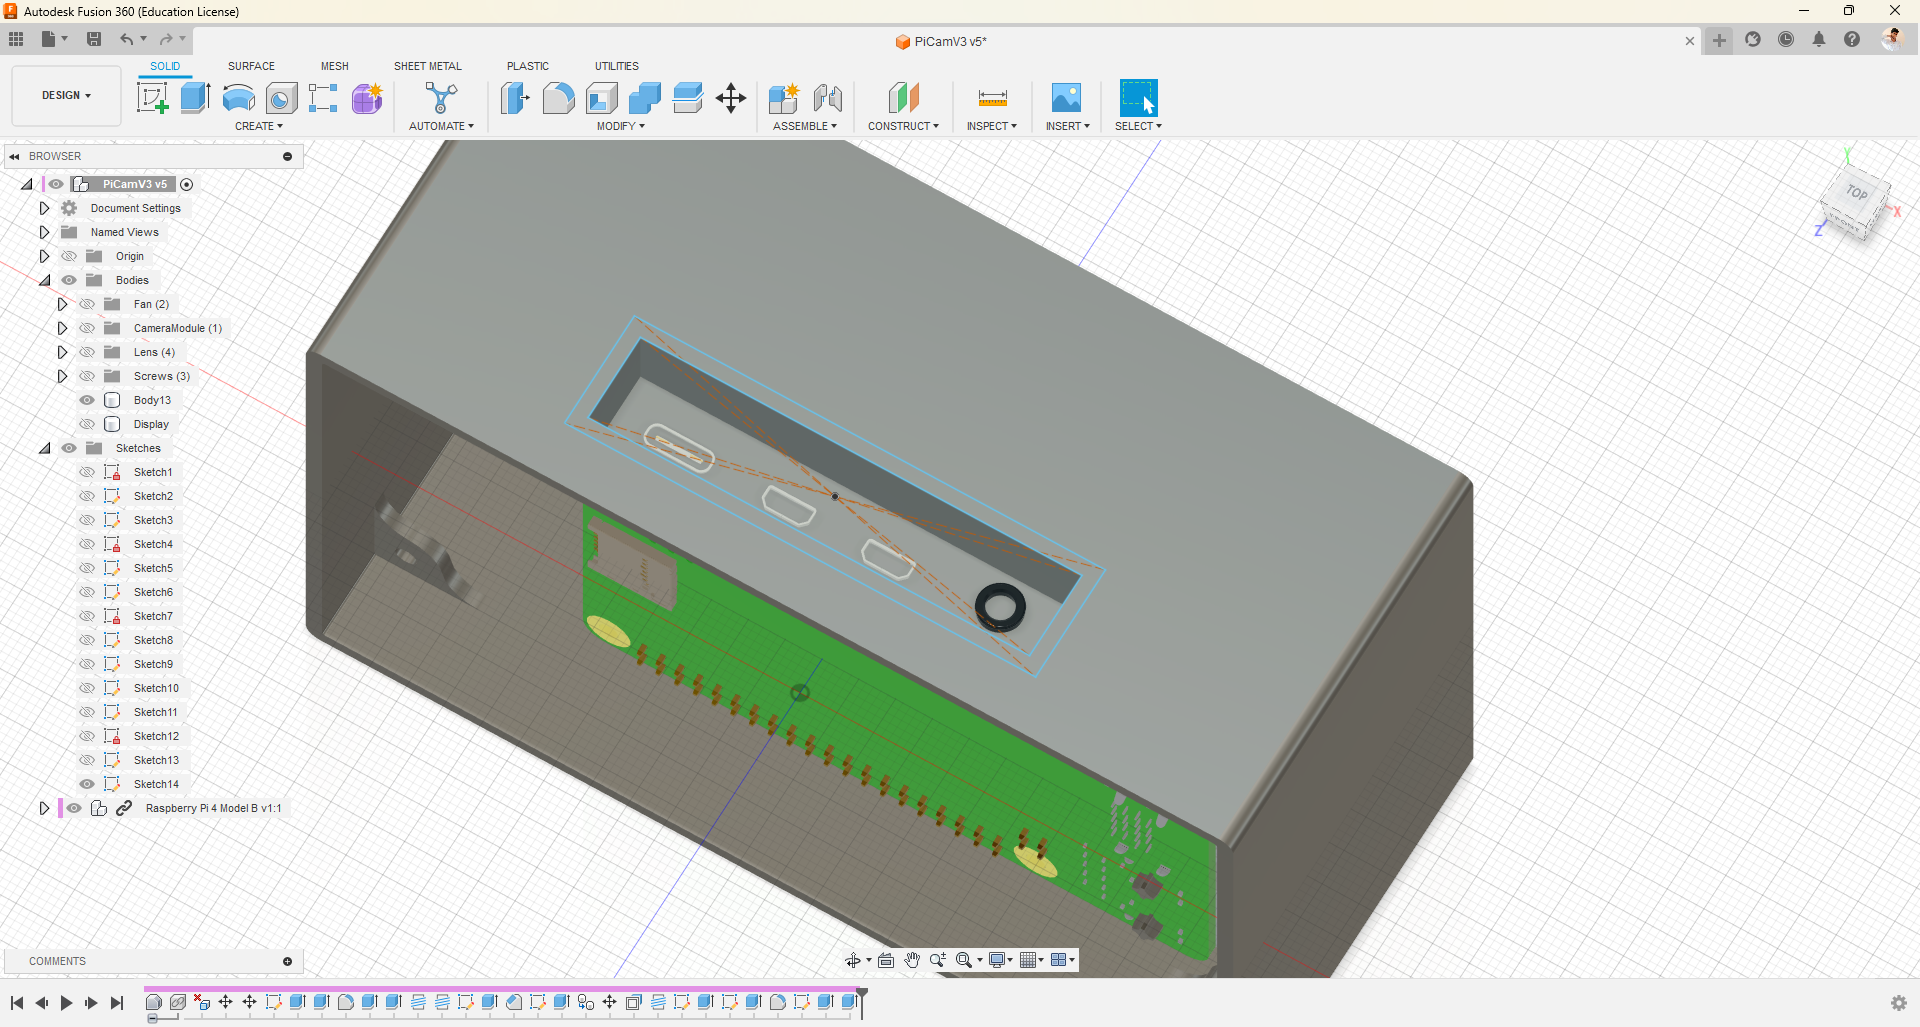Image resolution: width=1920 pixels, height=1027 pixels.
Task: Click the Fillet tool in Modify
Action: [x=558, y=98]
